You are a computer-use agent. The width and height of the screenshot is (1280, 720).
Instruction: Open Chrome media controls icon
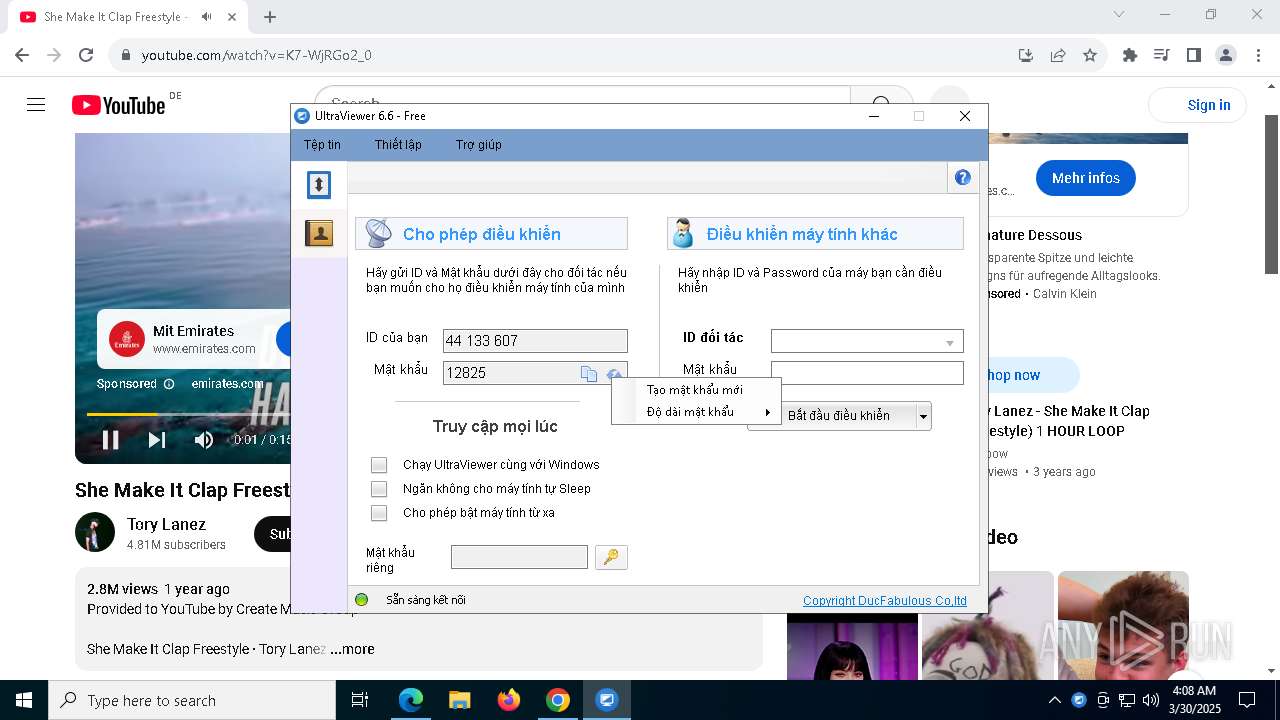tap(1162, 55)
